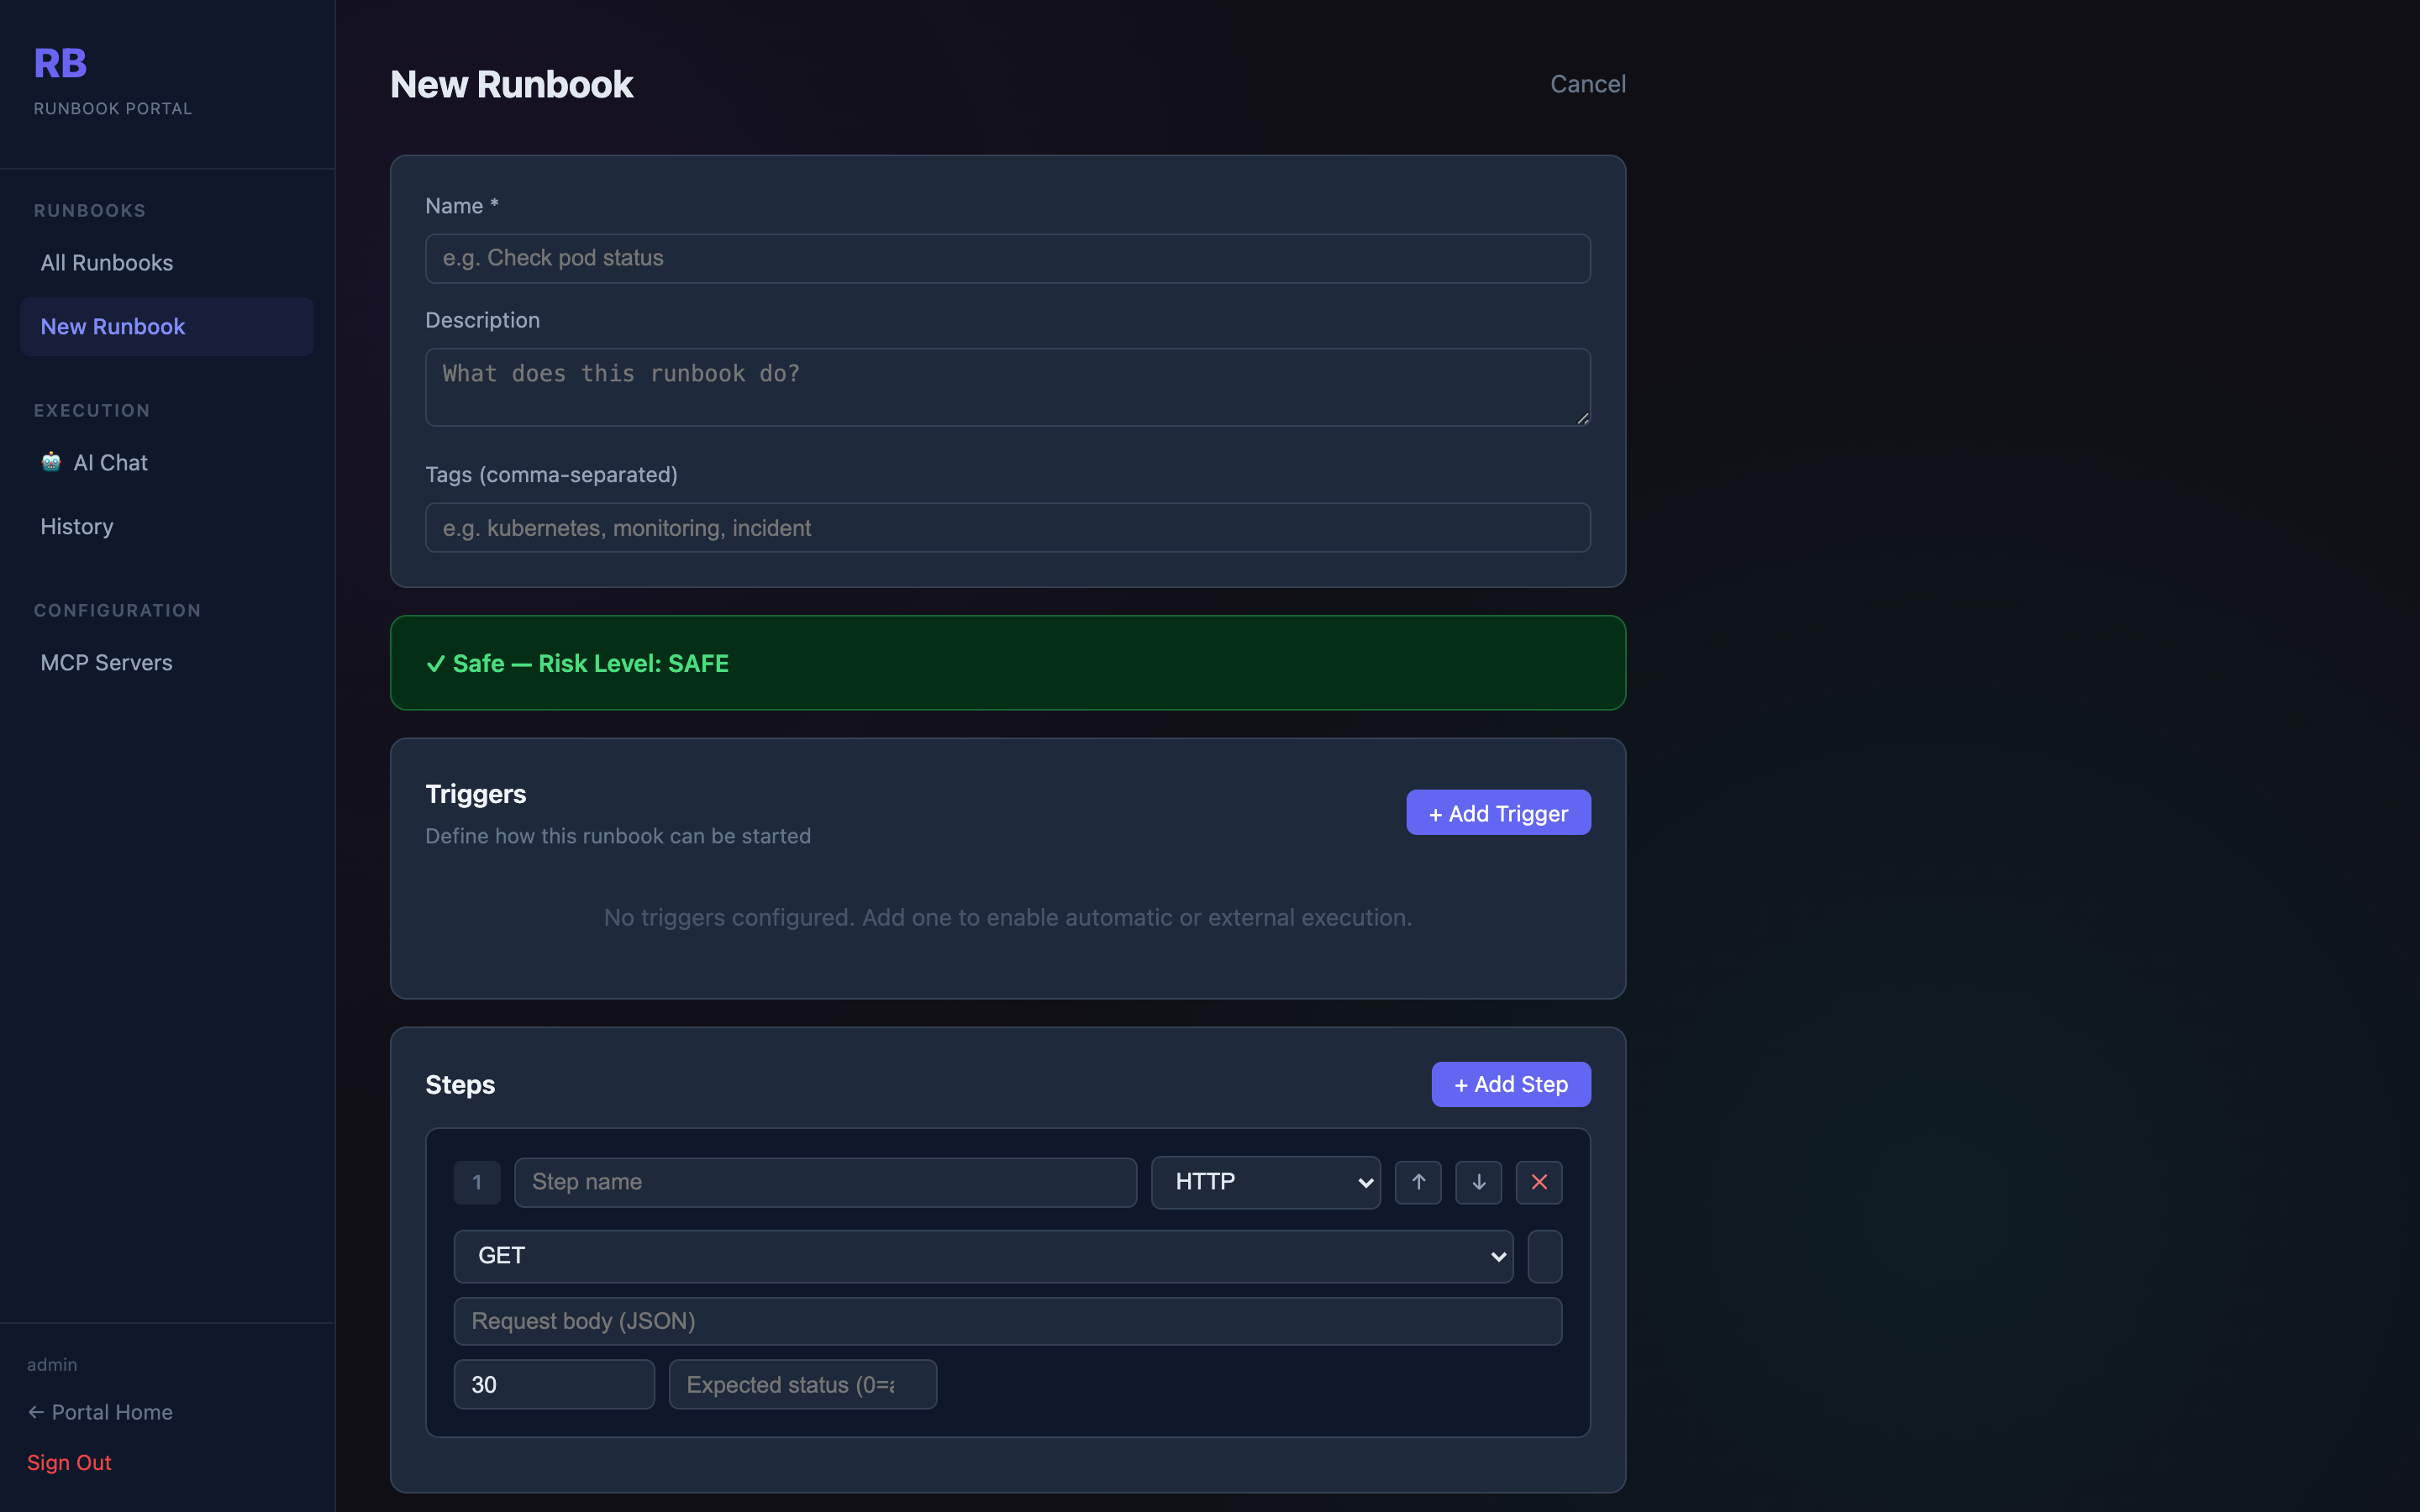Click the RB logo in the sidebar
The image size is (2420, 1512).
click(x=60, y=62)
